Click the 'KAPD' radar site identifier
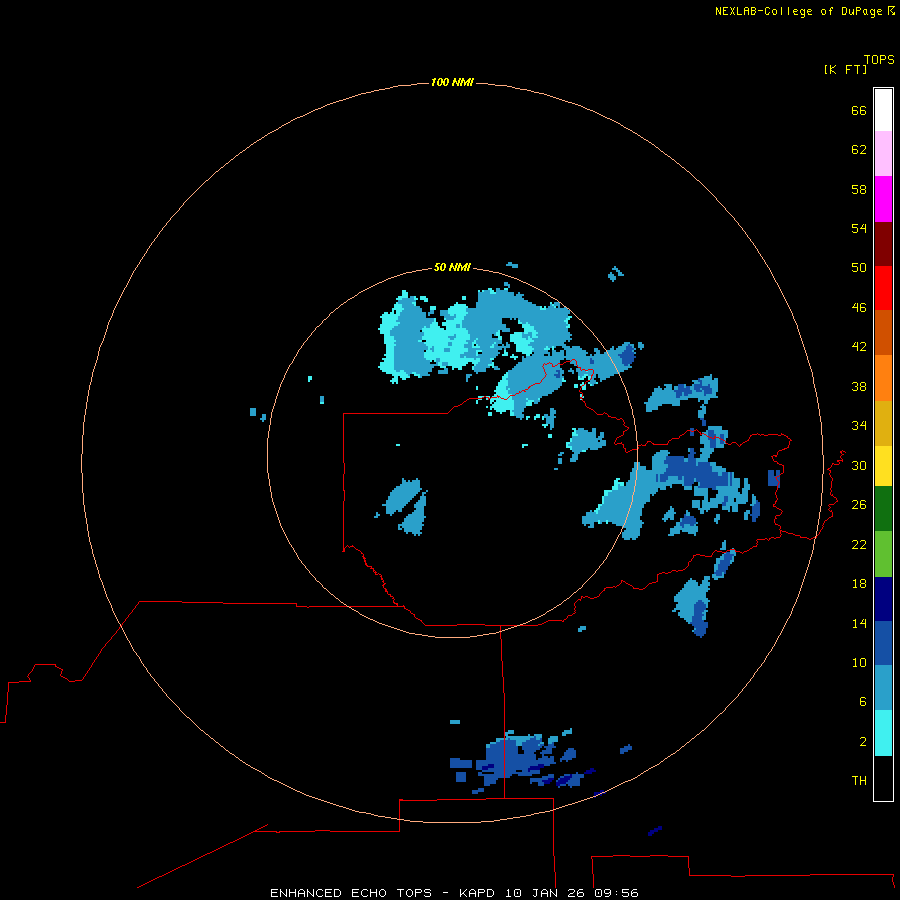The width and height of the screenshot is (900, 900). 479,893
